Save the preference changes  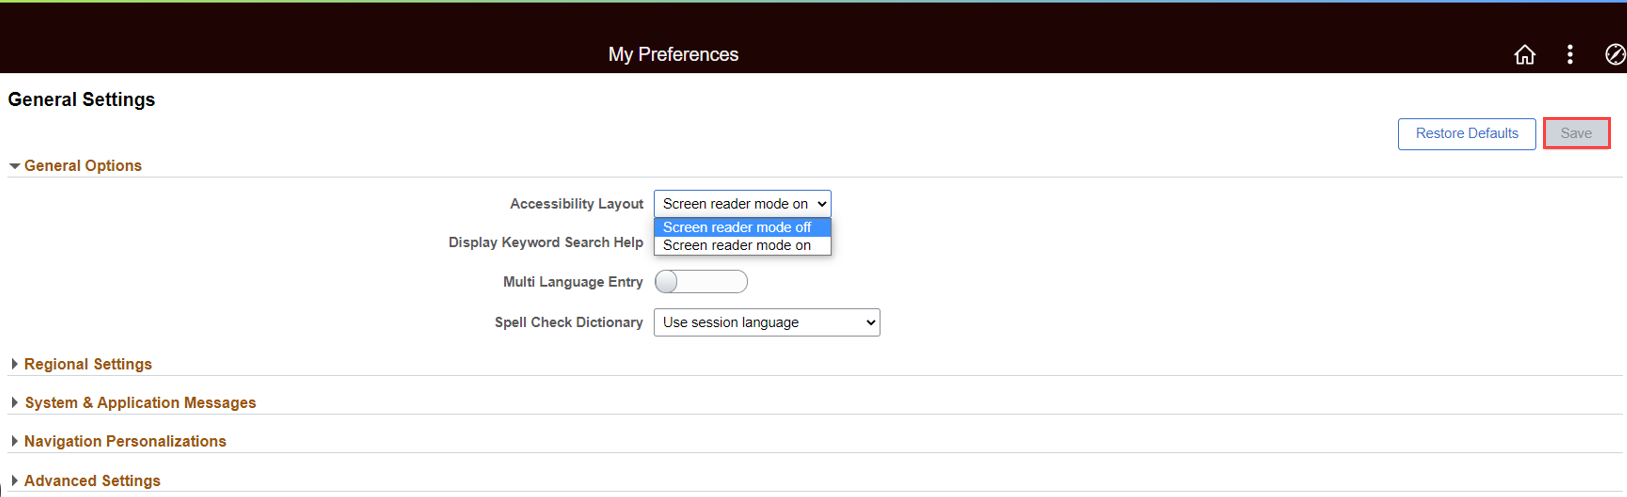click(x=1576, y=134)
